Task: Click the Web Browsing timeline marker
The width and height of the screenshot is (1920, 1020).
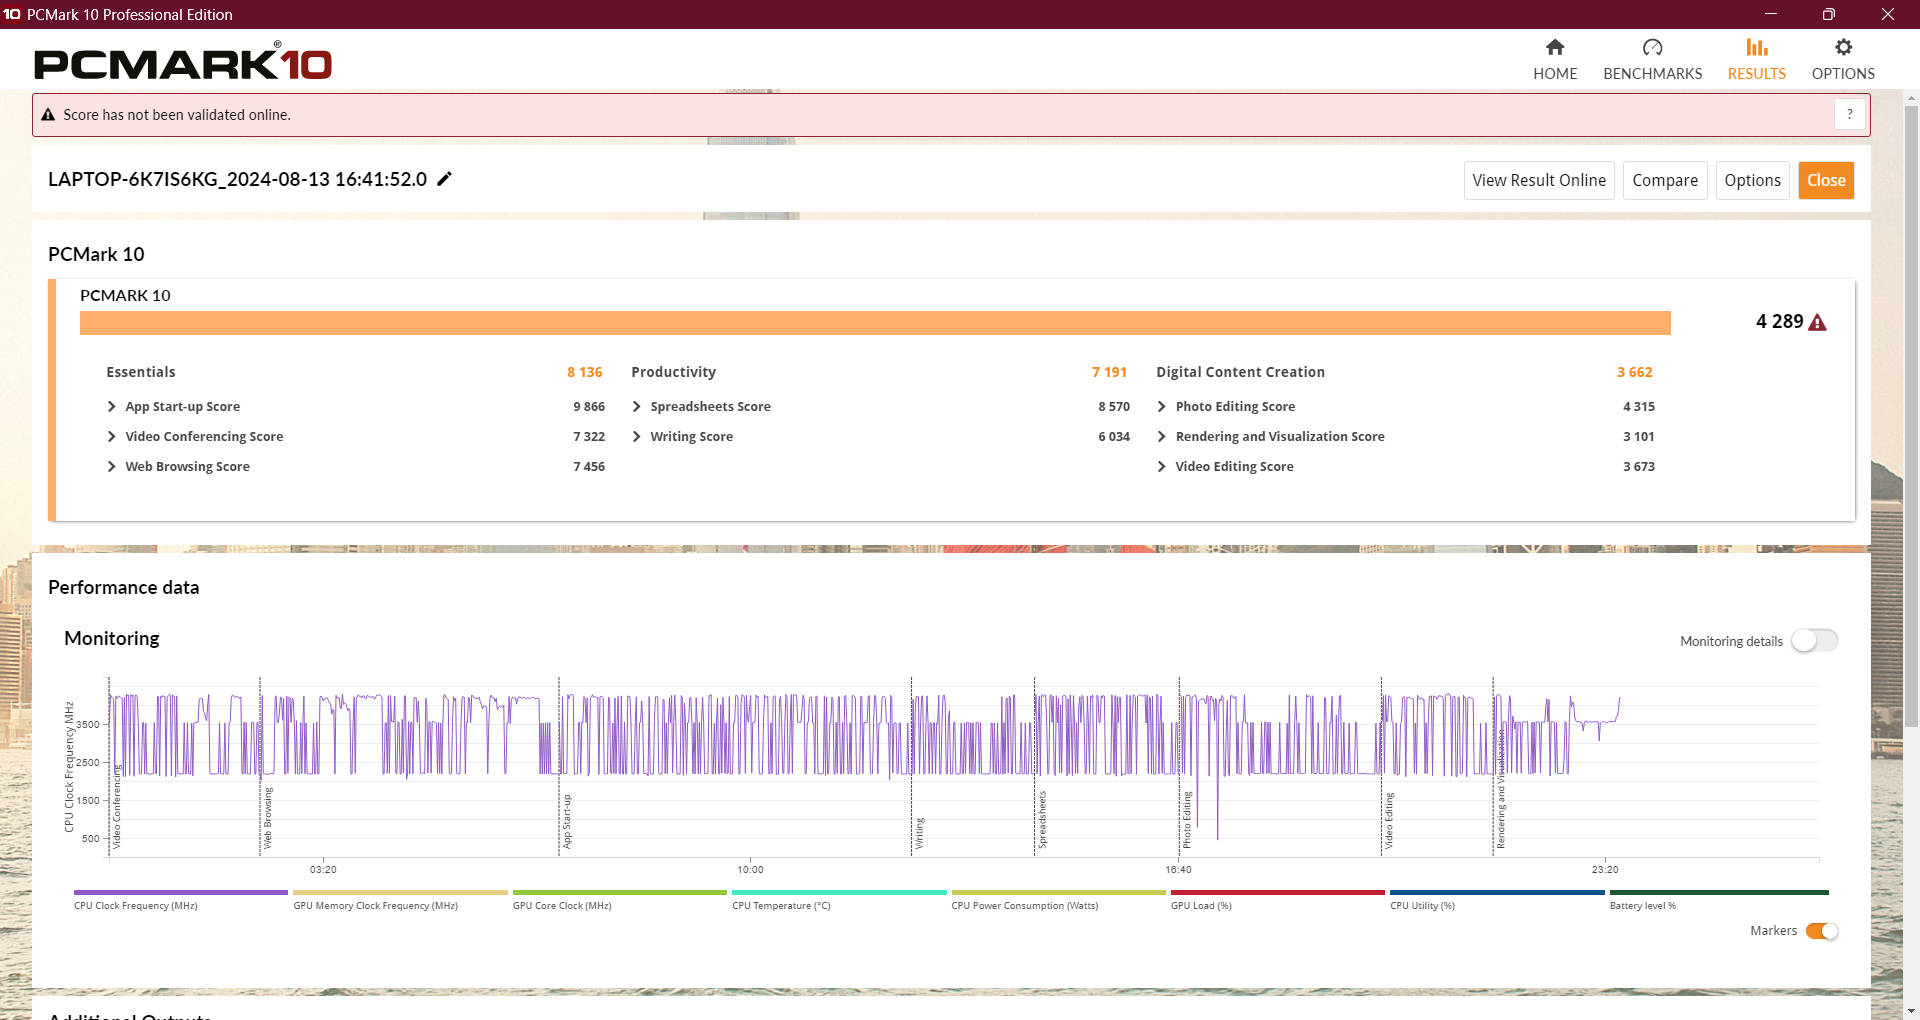Action: point(267,818)
